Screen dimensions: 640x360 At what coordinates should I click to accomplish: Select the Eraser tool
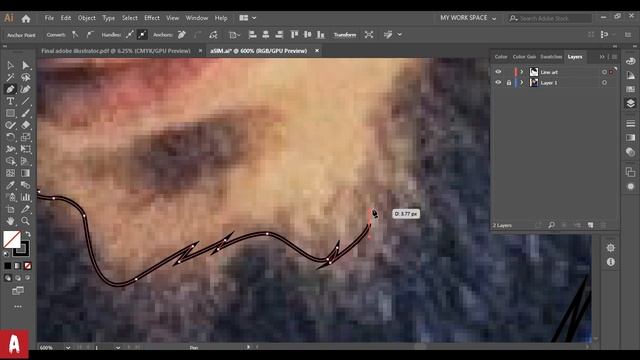[25, 125]
